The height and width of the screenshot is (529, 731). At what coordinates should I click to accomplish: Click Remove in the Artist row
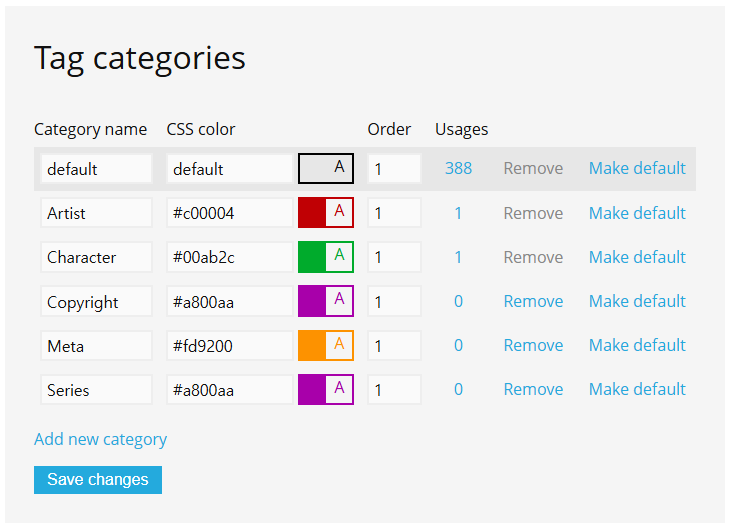coord(533,213)
